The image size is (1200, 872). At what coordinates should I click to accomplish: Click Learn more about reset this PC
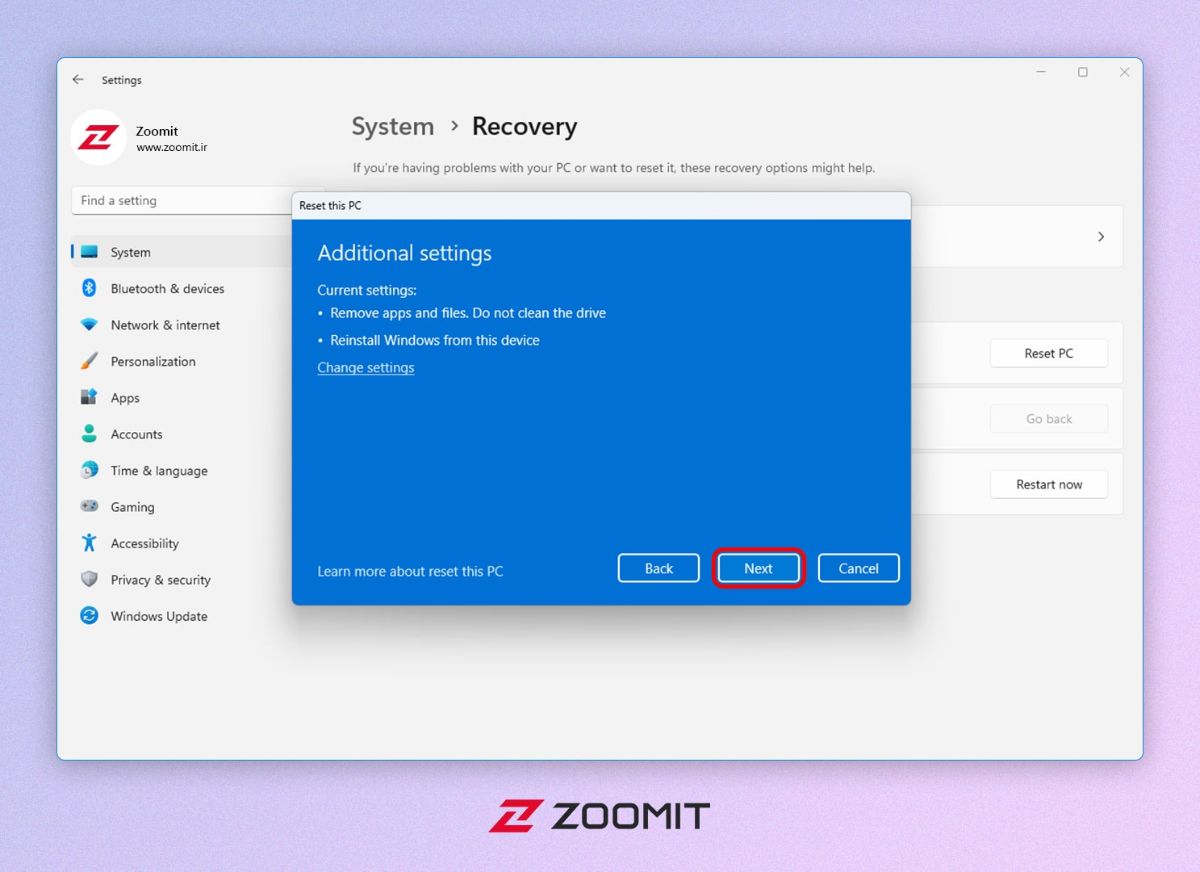click(x=410, y=570)
